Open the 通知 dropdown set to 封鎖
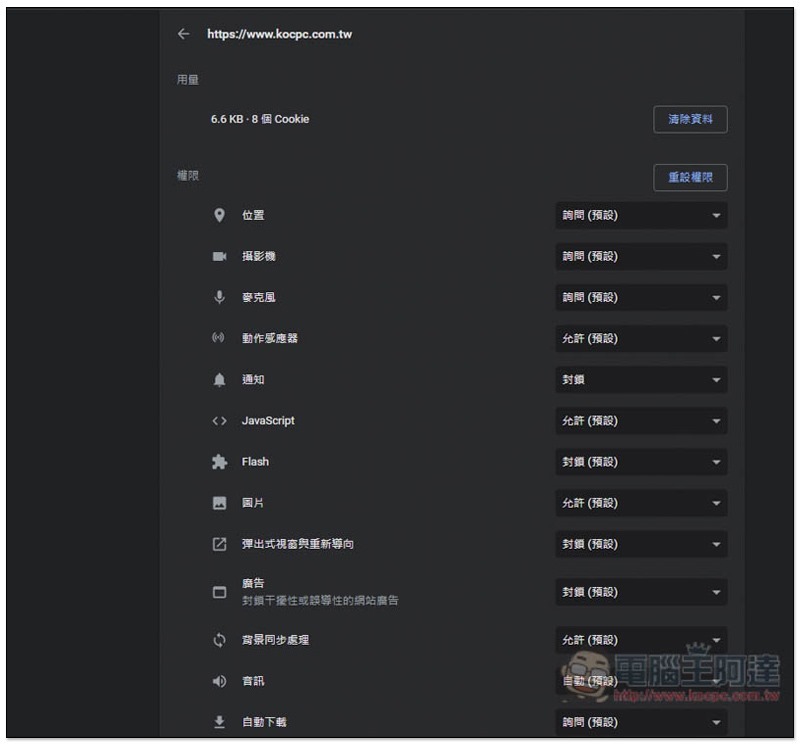Viewport: 800px width, 746px height. 641,380
